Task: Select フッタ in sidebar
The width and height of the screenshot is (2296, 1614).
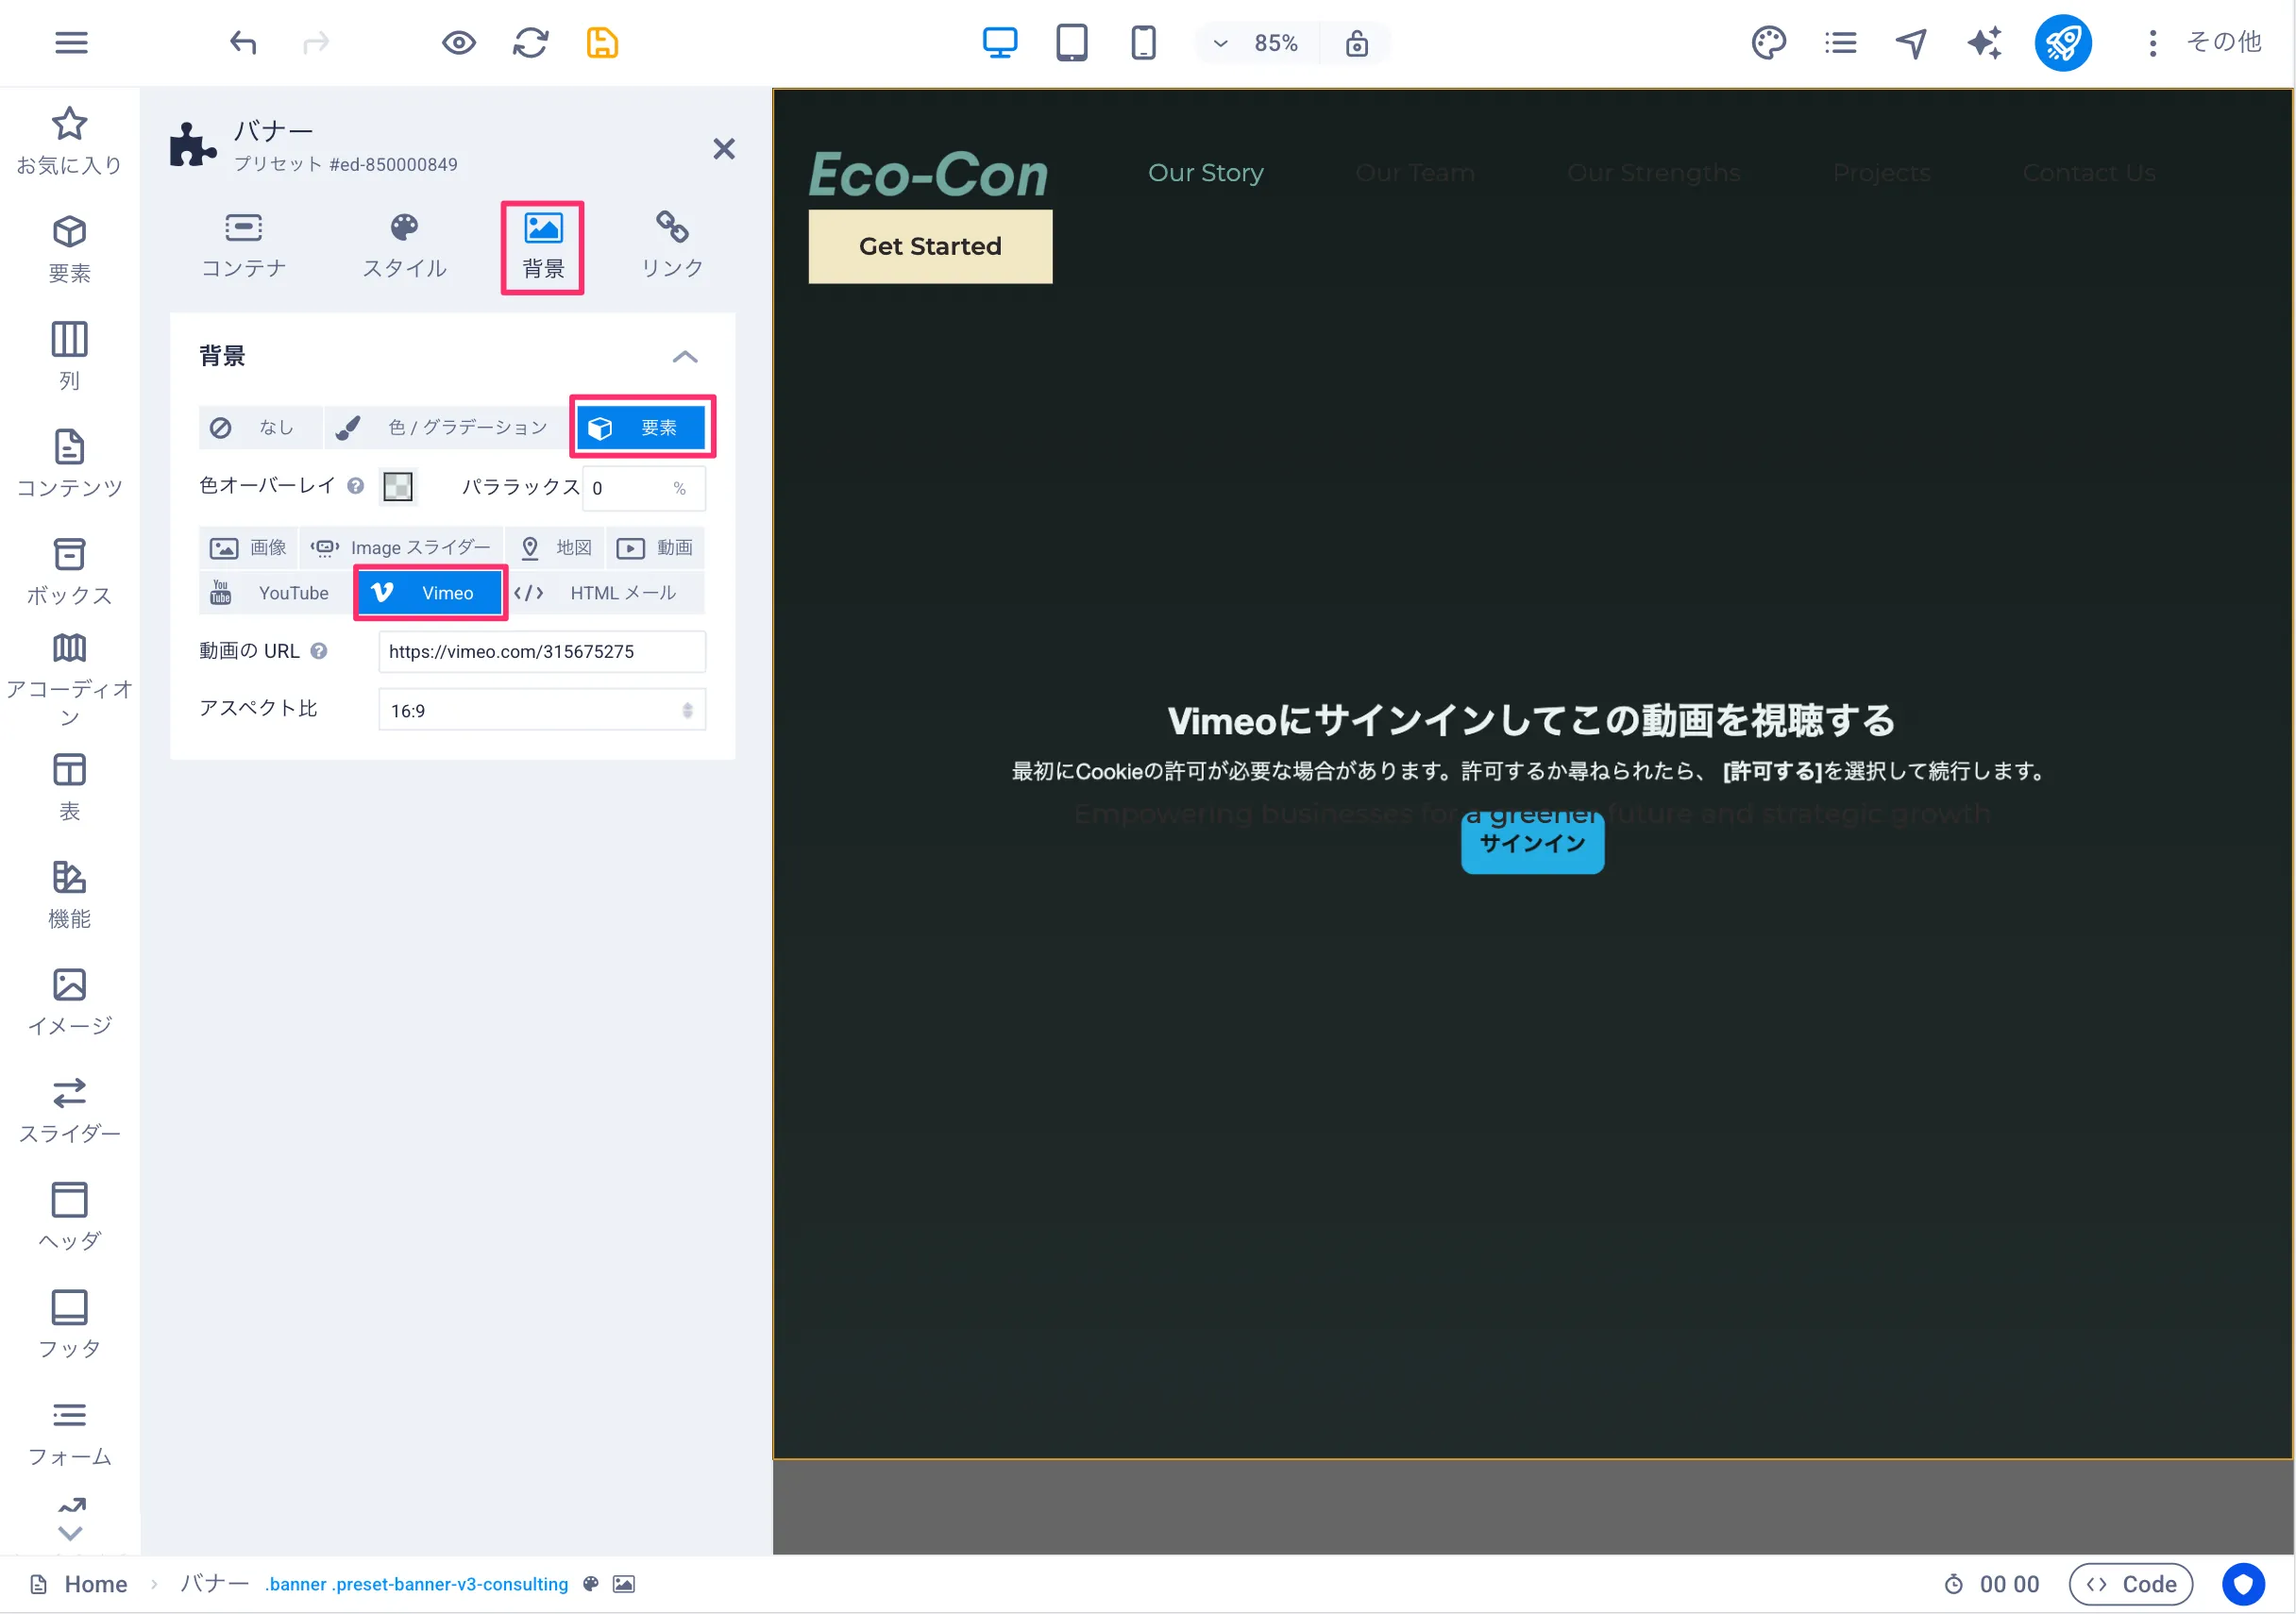Action: (x=69, y=1324)
